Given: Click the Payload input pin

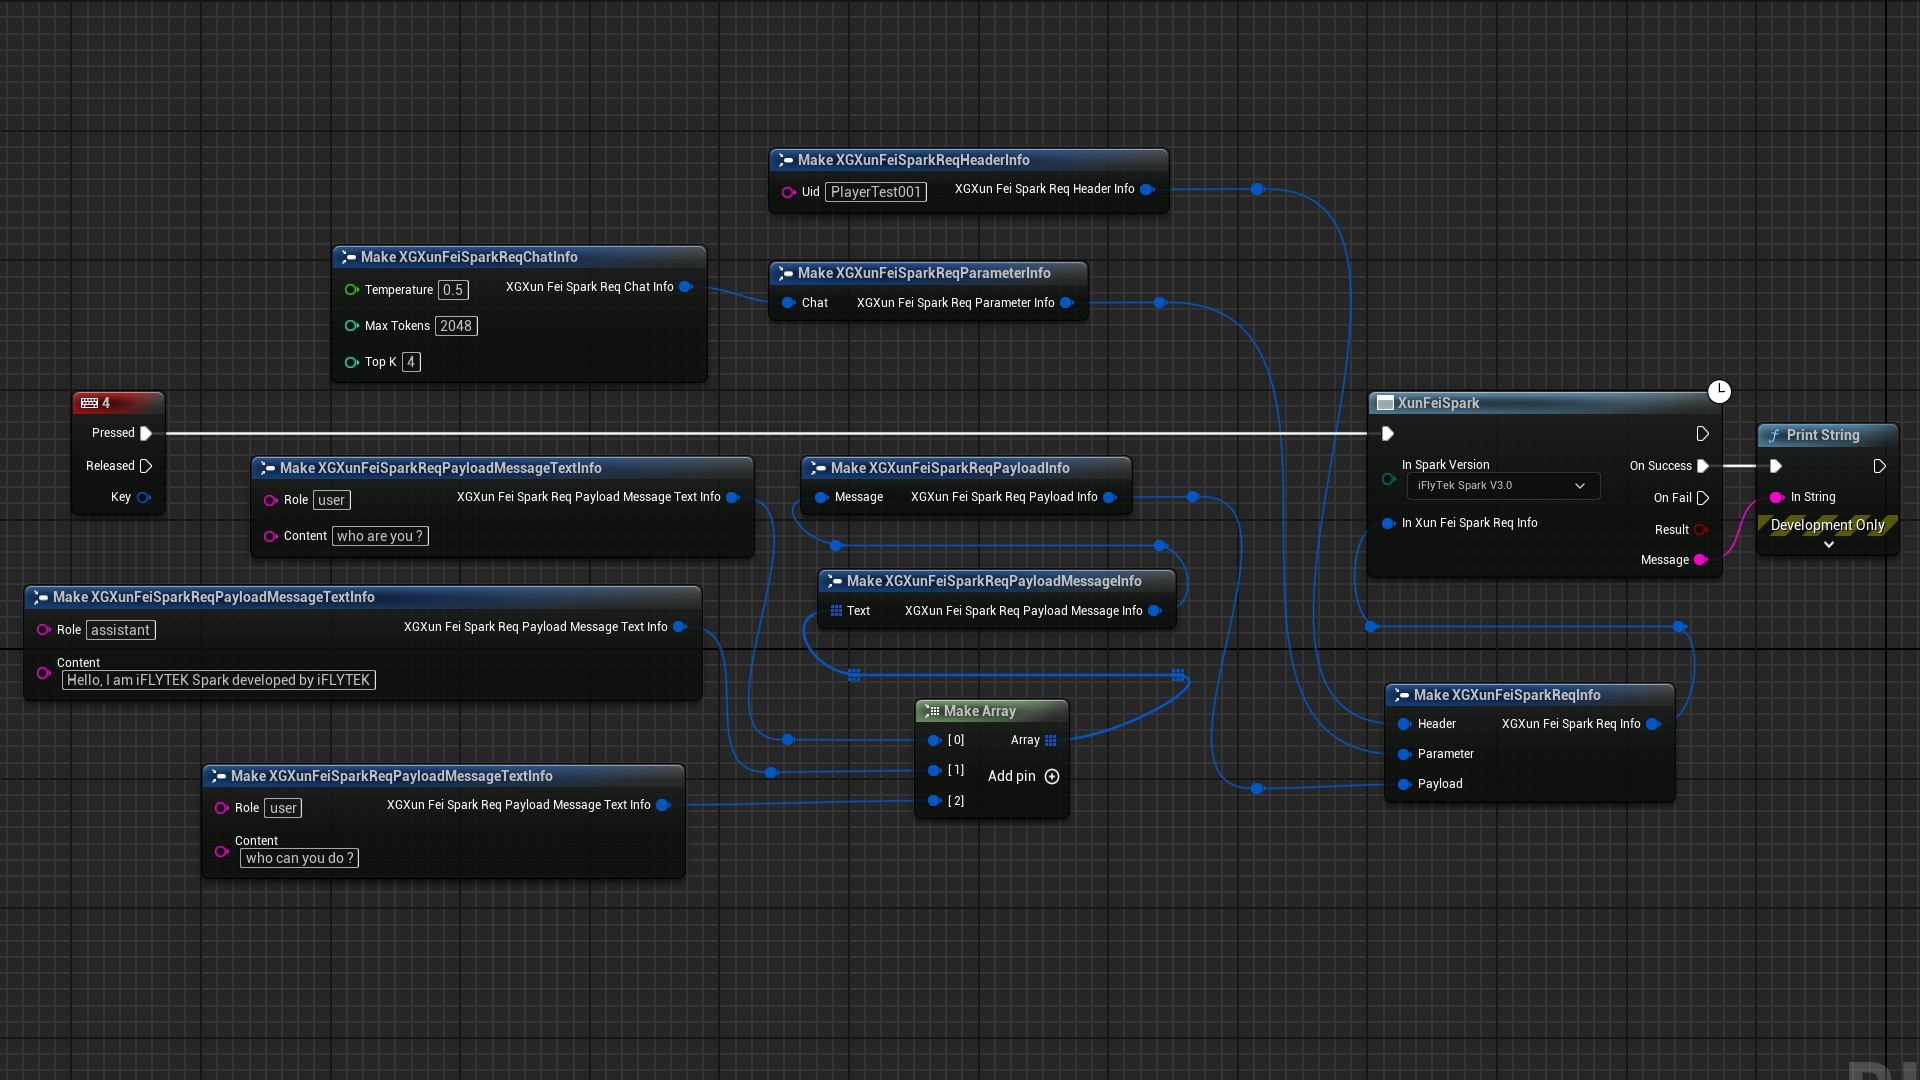Looking at the screenshot, I should point(1404,784).
